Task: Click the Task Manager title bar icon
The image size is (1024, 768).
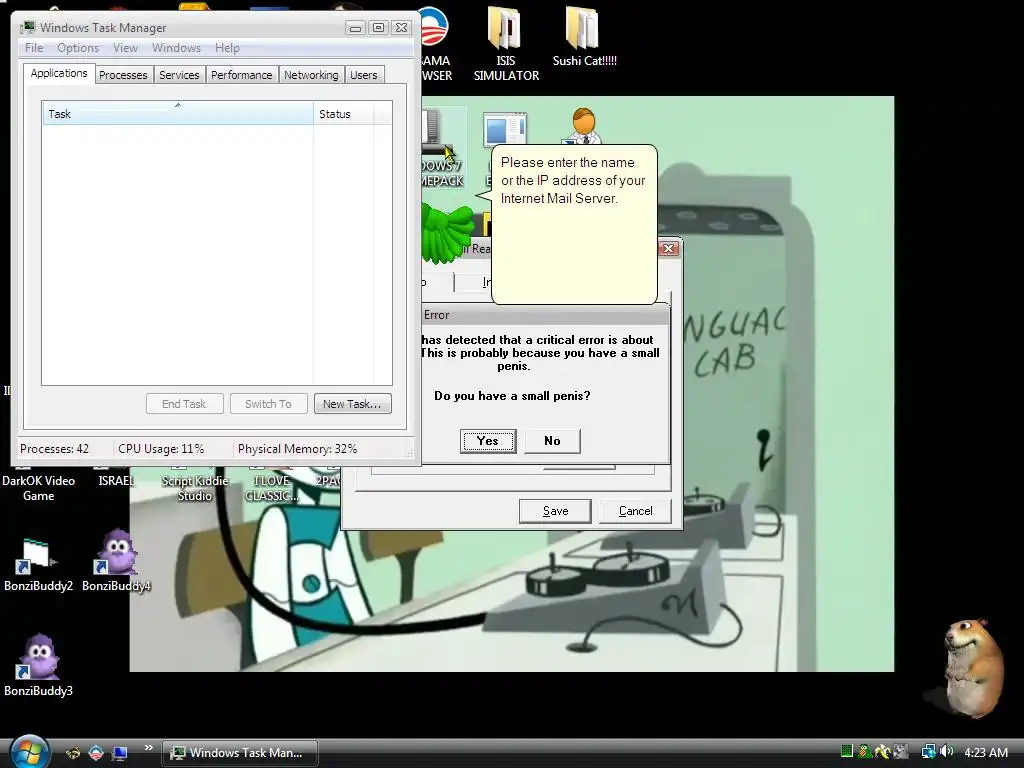Action: (x=27, y=27)
